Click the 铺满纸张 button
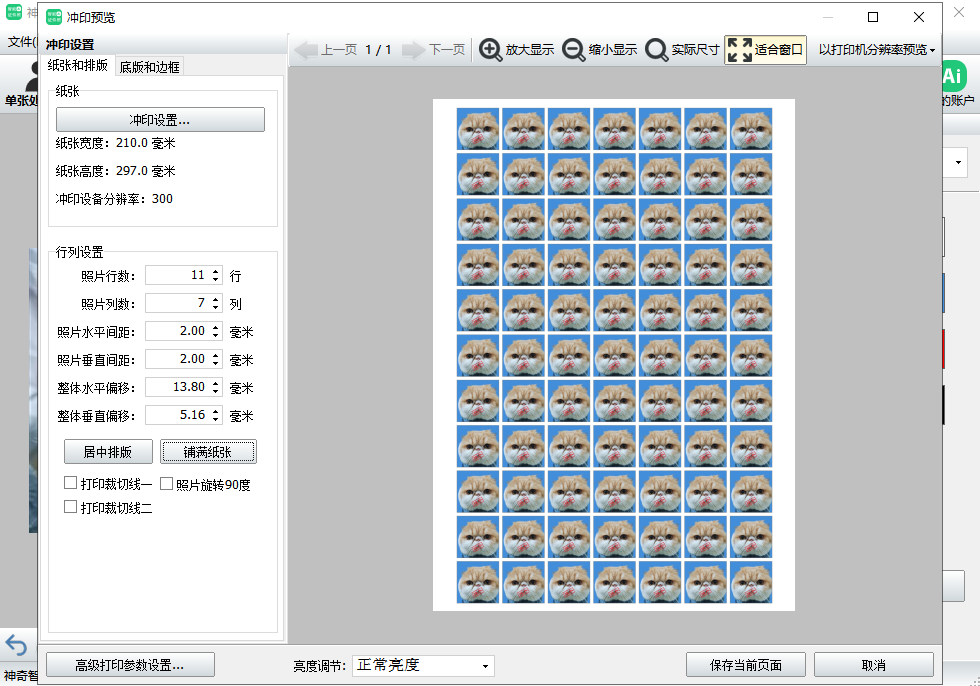980x686 pixels. pos(208,452)
